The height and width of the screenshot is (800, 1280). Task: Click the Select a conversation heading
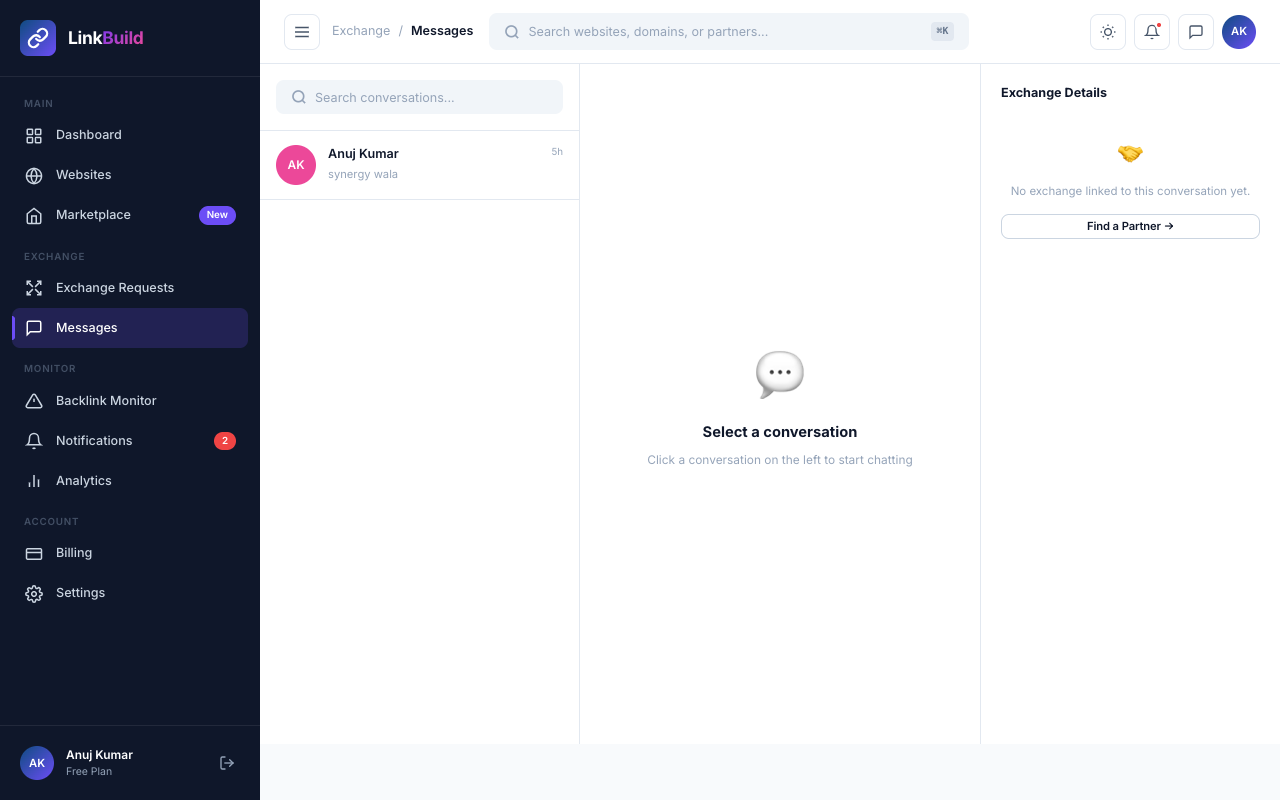tap(780, 432)
